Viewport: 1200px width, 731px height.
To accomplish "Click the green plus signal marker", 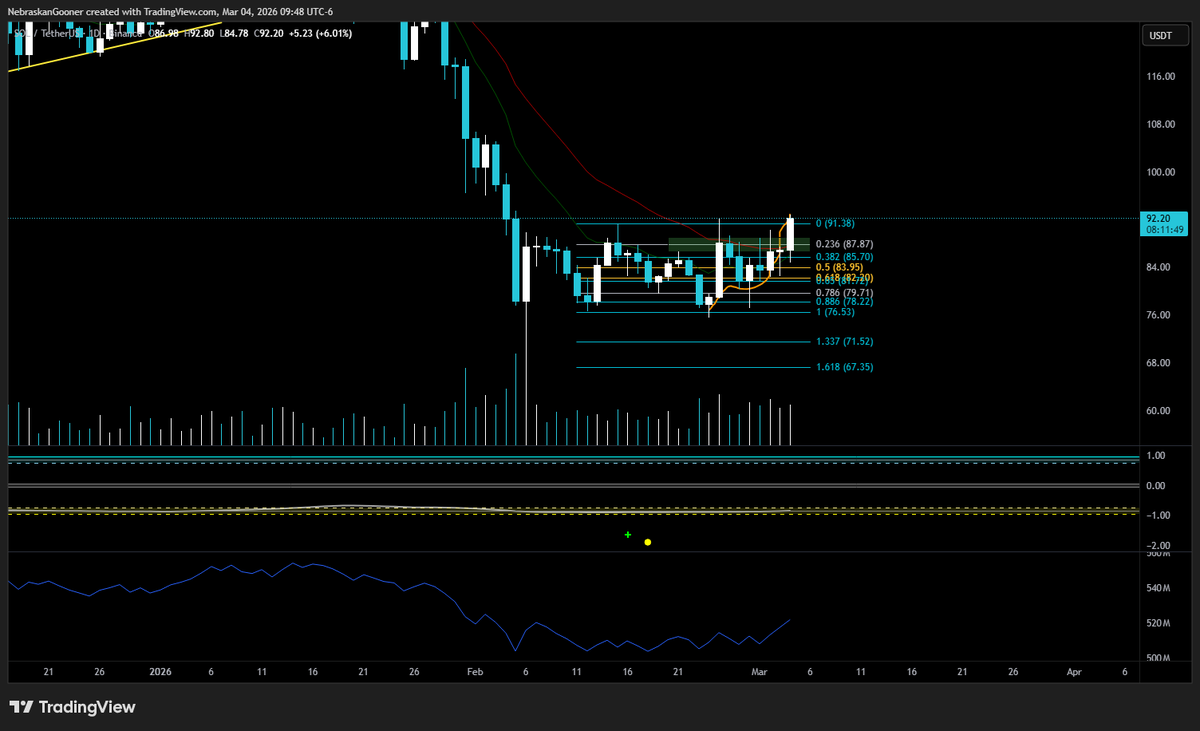I will click(628, 535).
